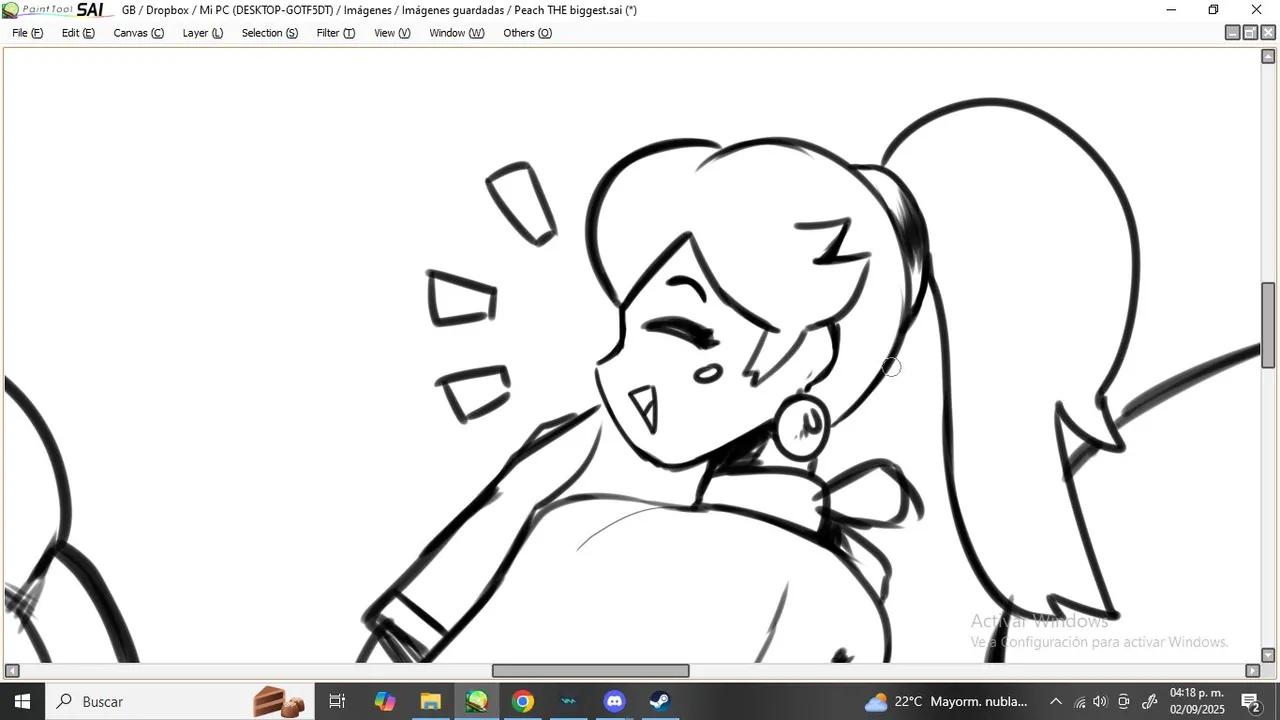Viewport: 1280px width, 720px height.
Task: Open File Explorer from taskbar
Action: tap(430, 701)
